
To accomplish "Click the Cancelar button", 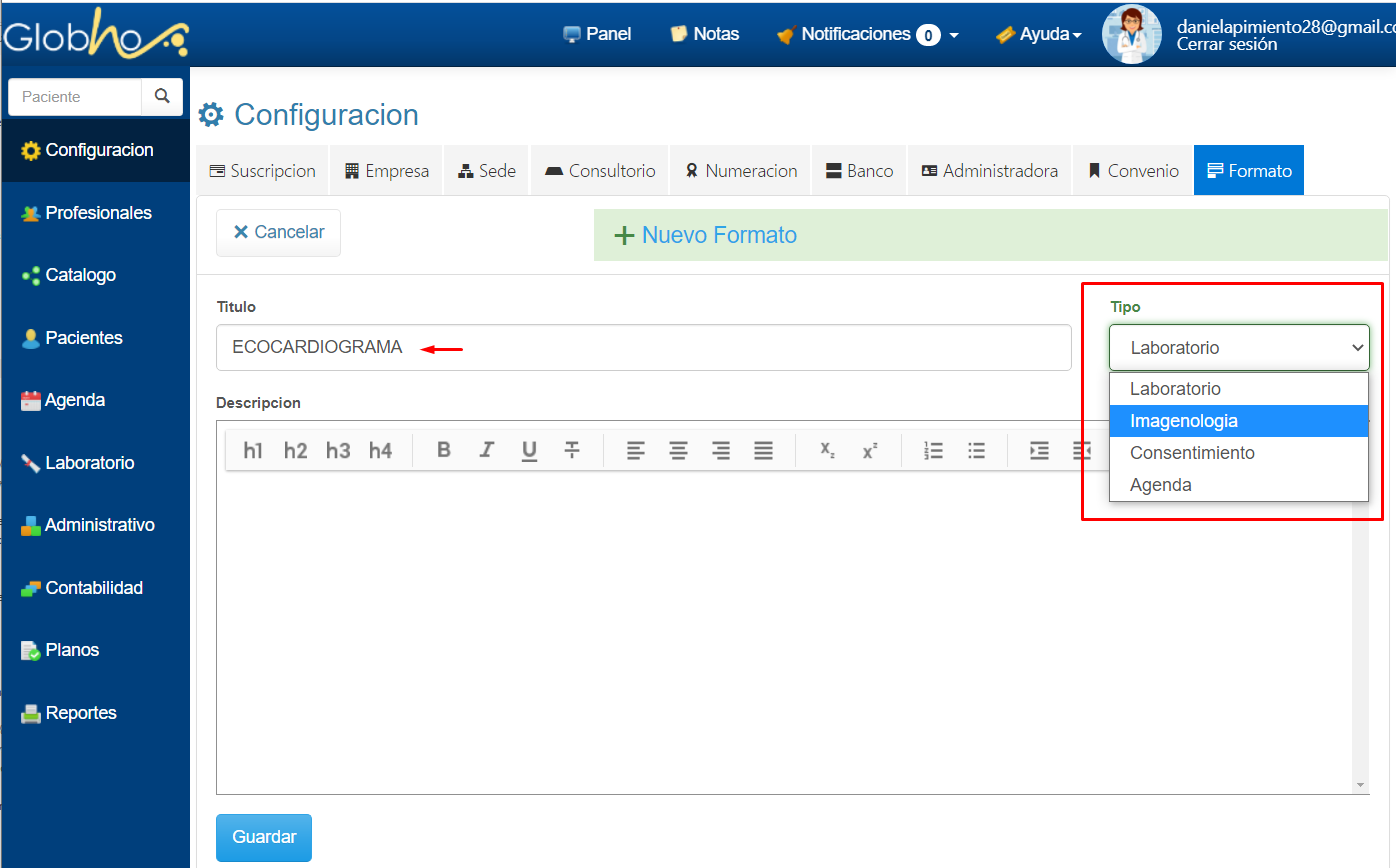I will (x=278, y=232).
